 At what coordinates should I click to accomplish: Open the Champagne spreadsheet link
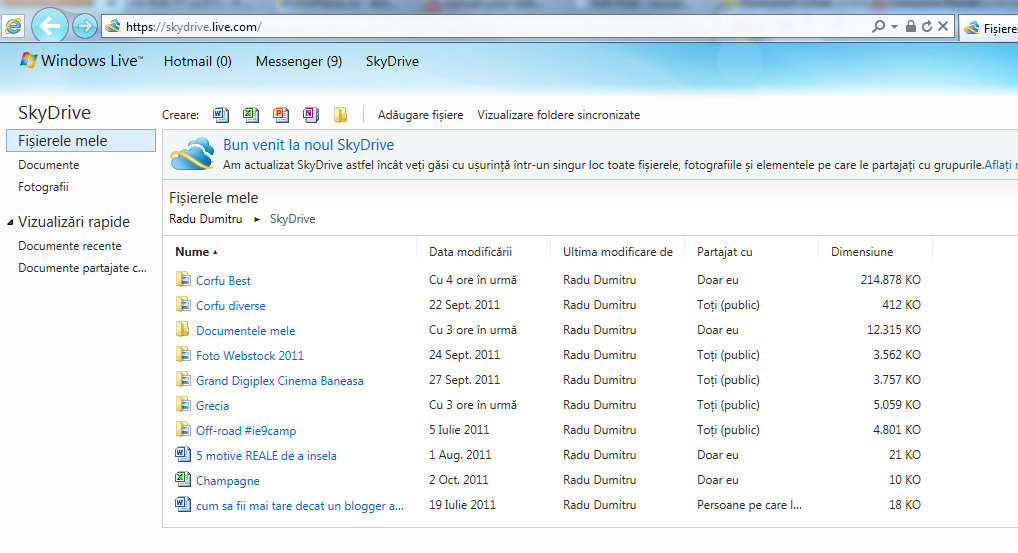[228, 481]
